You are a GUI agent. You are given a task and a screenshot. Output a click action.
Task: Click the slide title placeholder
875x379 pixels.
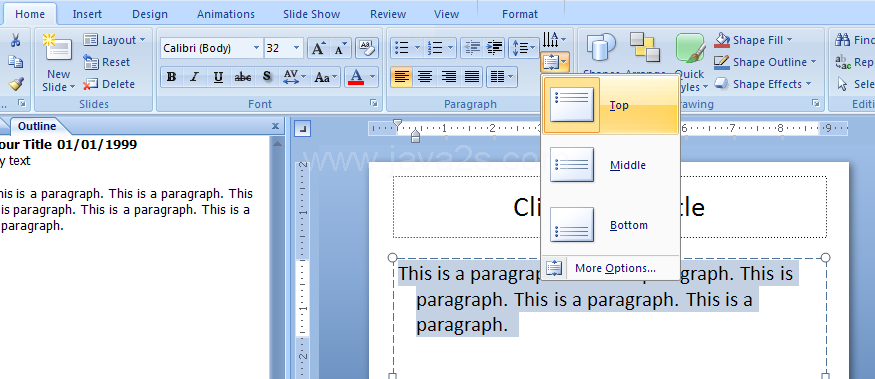coord(609,207)
